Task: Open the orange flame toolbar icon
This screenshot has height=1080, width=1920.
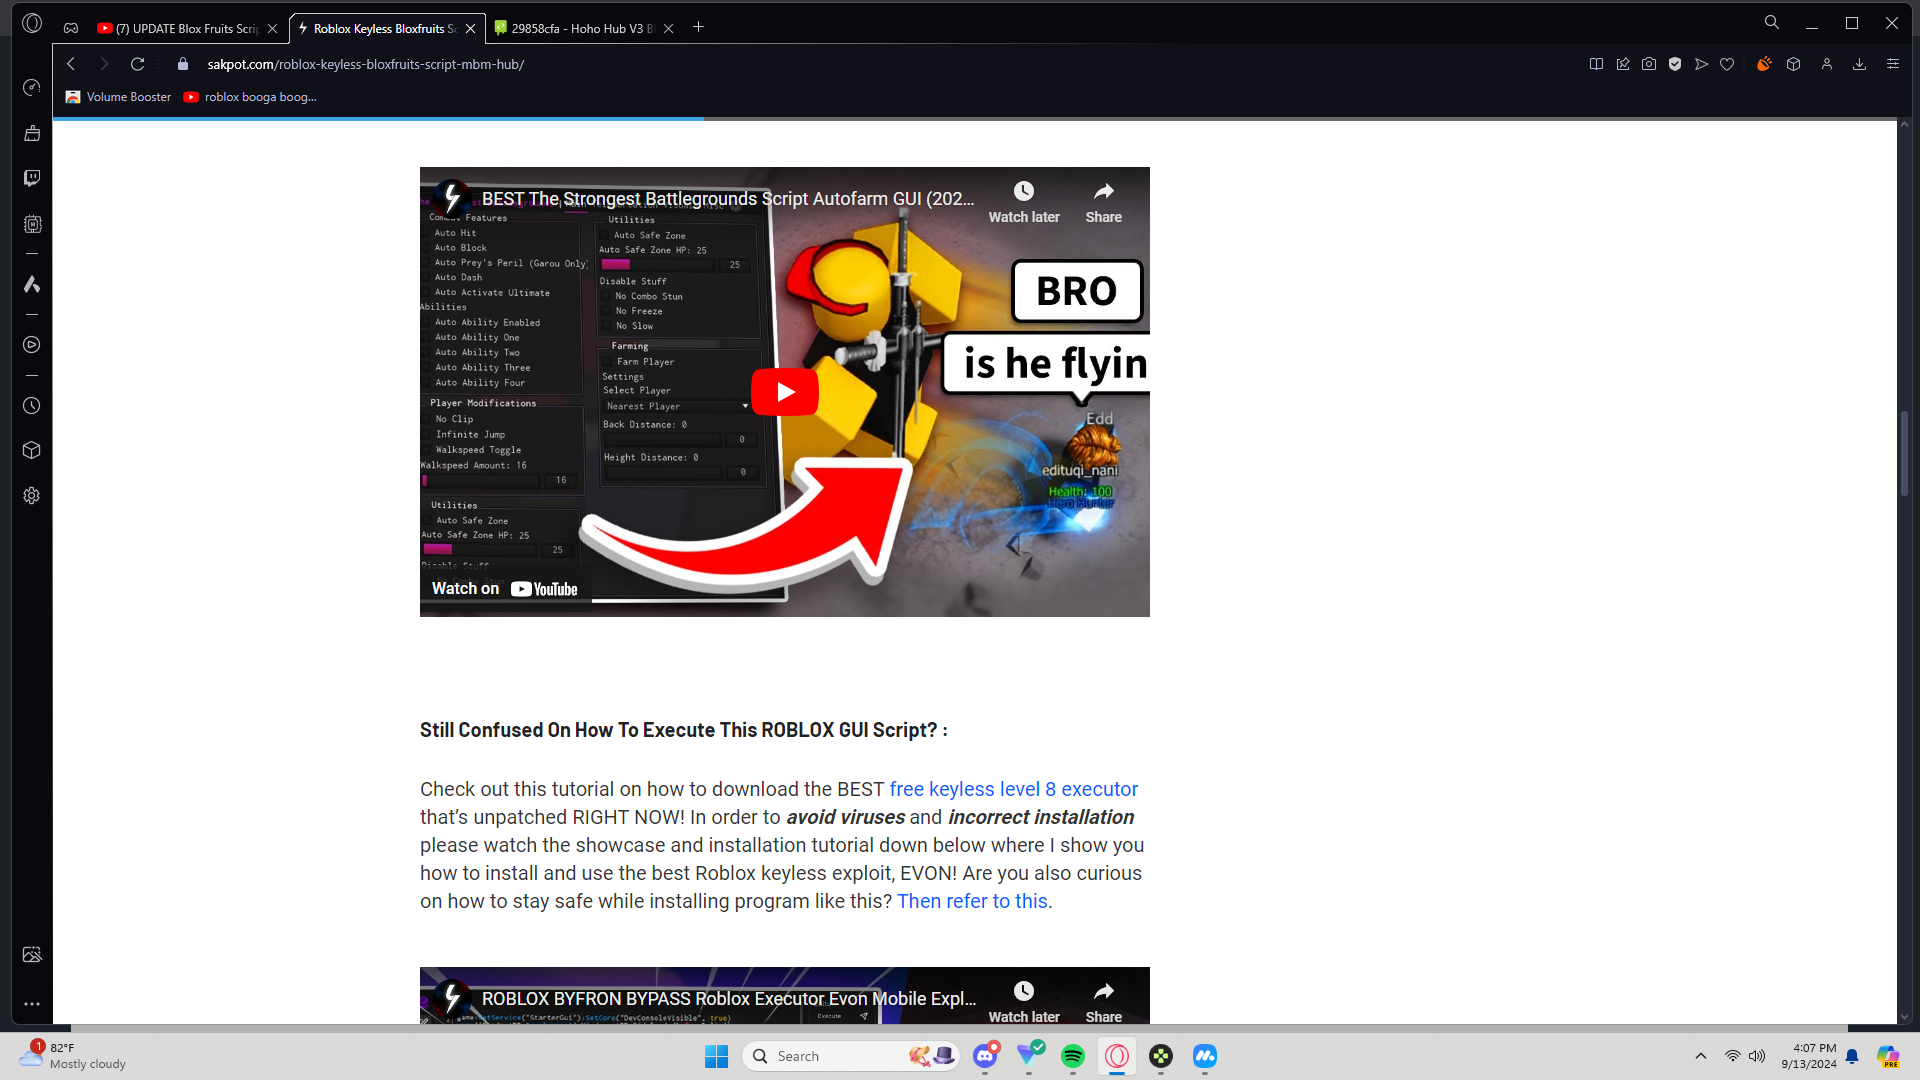Action: click(1764, 64)
